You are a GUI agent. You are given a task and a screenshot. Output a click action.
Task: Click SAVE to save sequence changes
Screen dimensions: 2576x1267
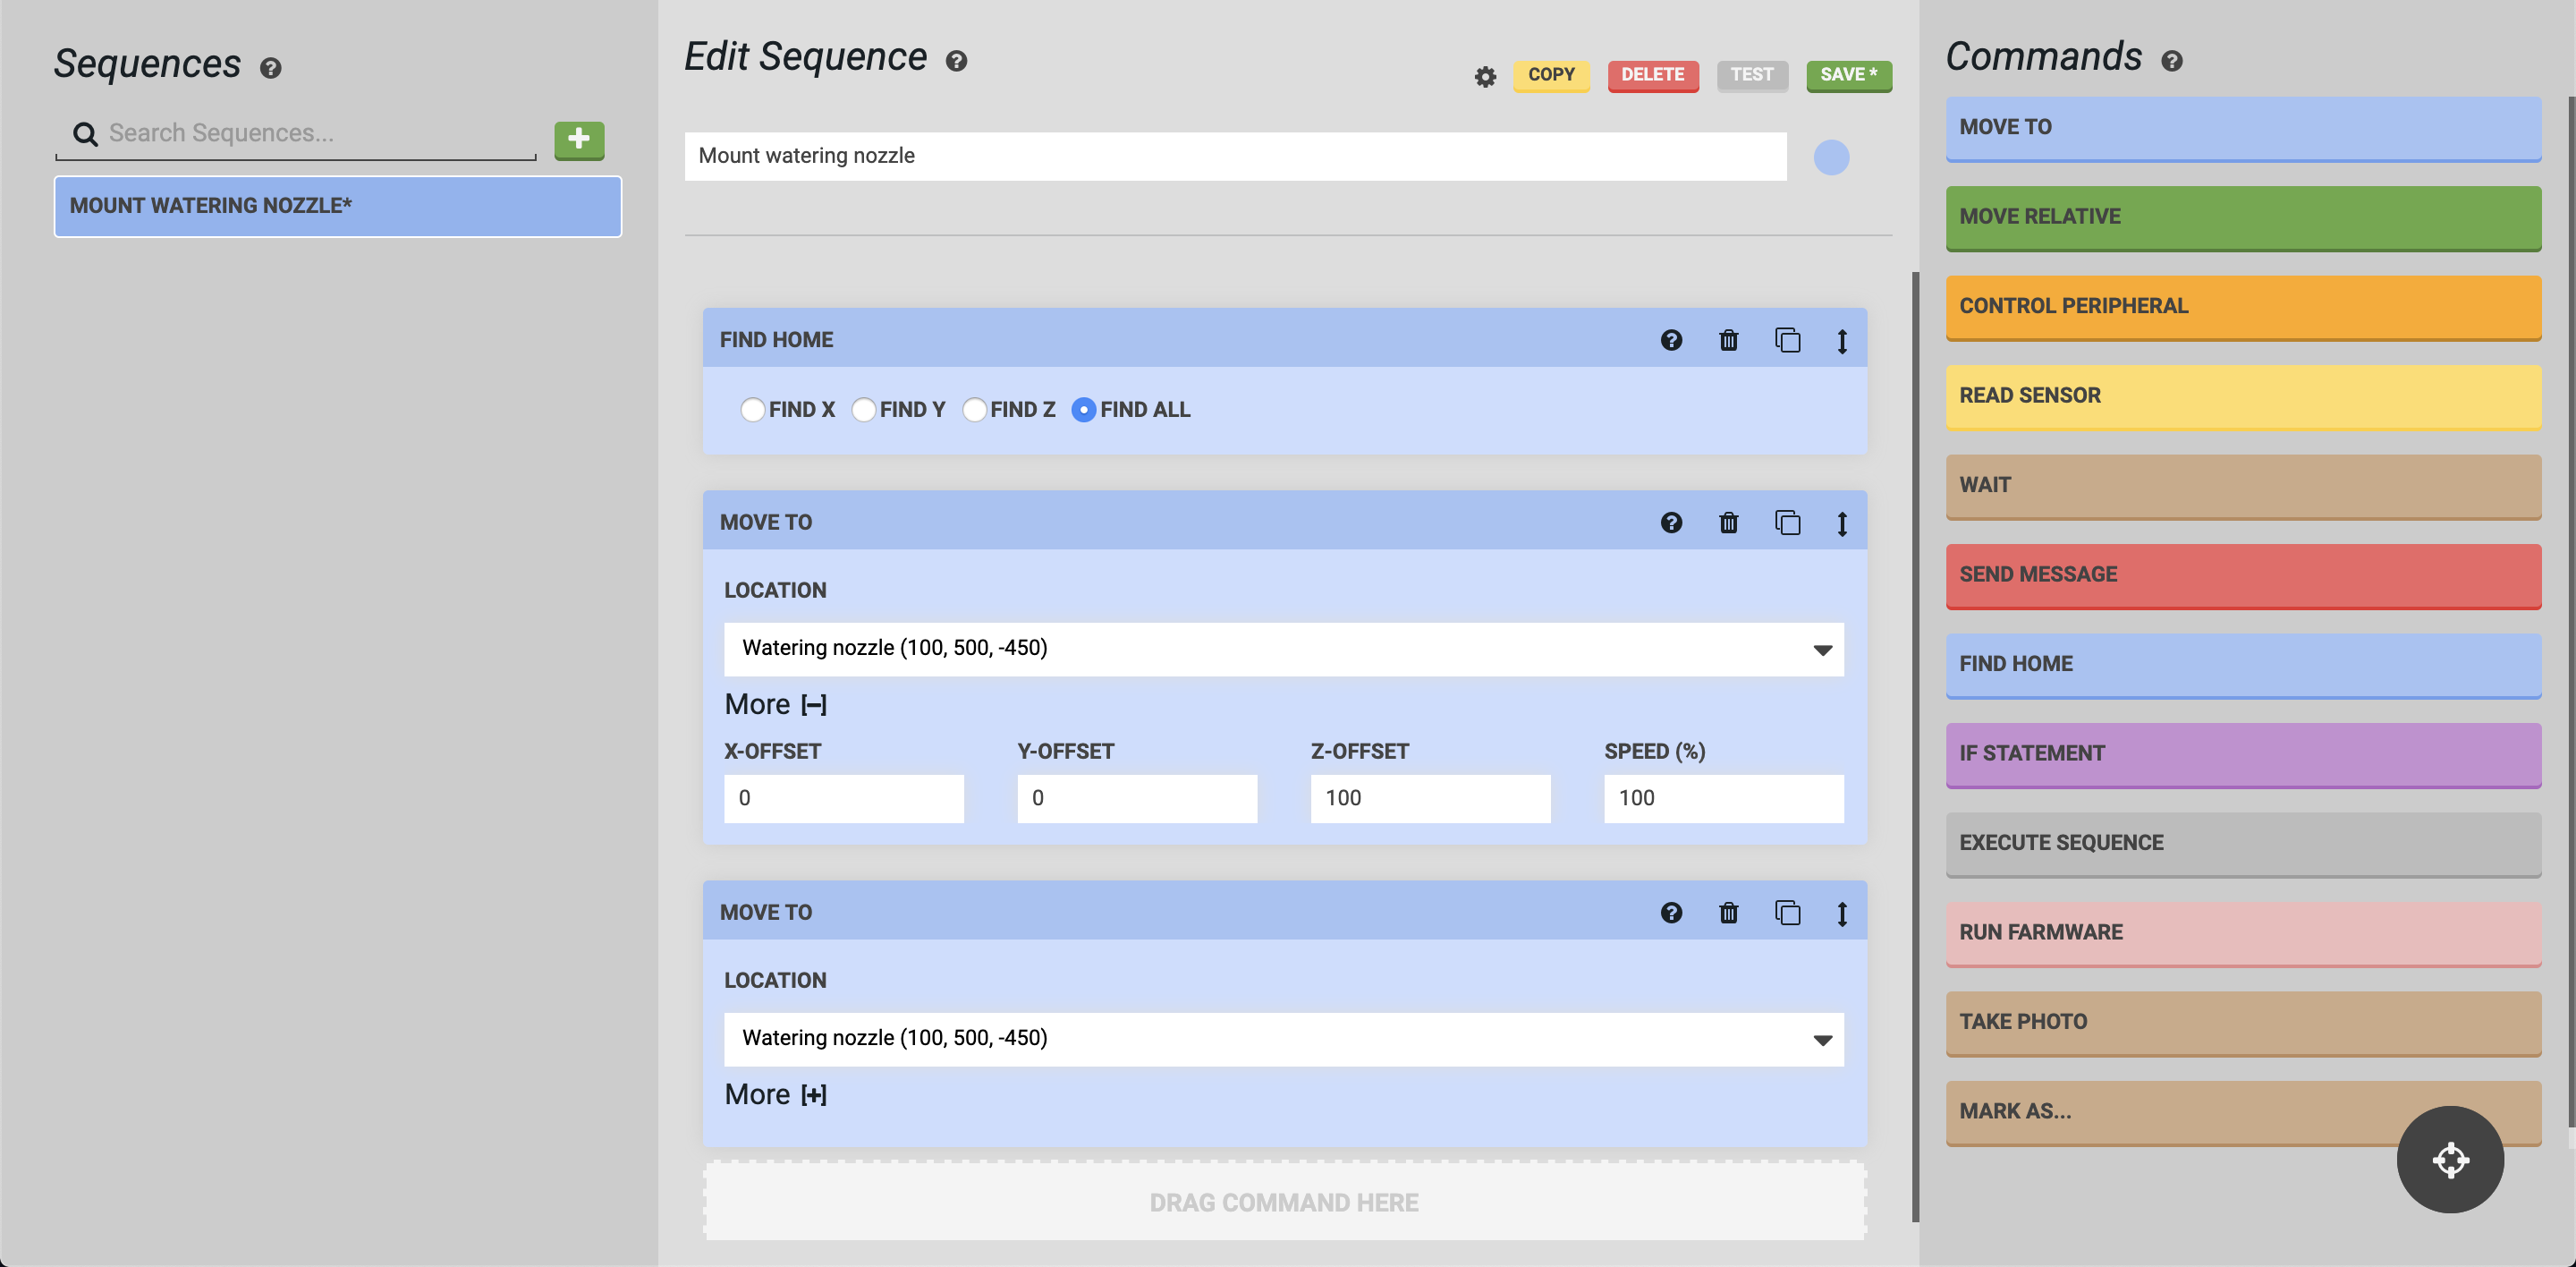pos(1848,74)
